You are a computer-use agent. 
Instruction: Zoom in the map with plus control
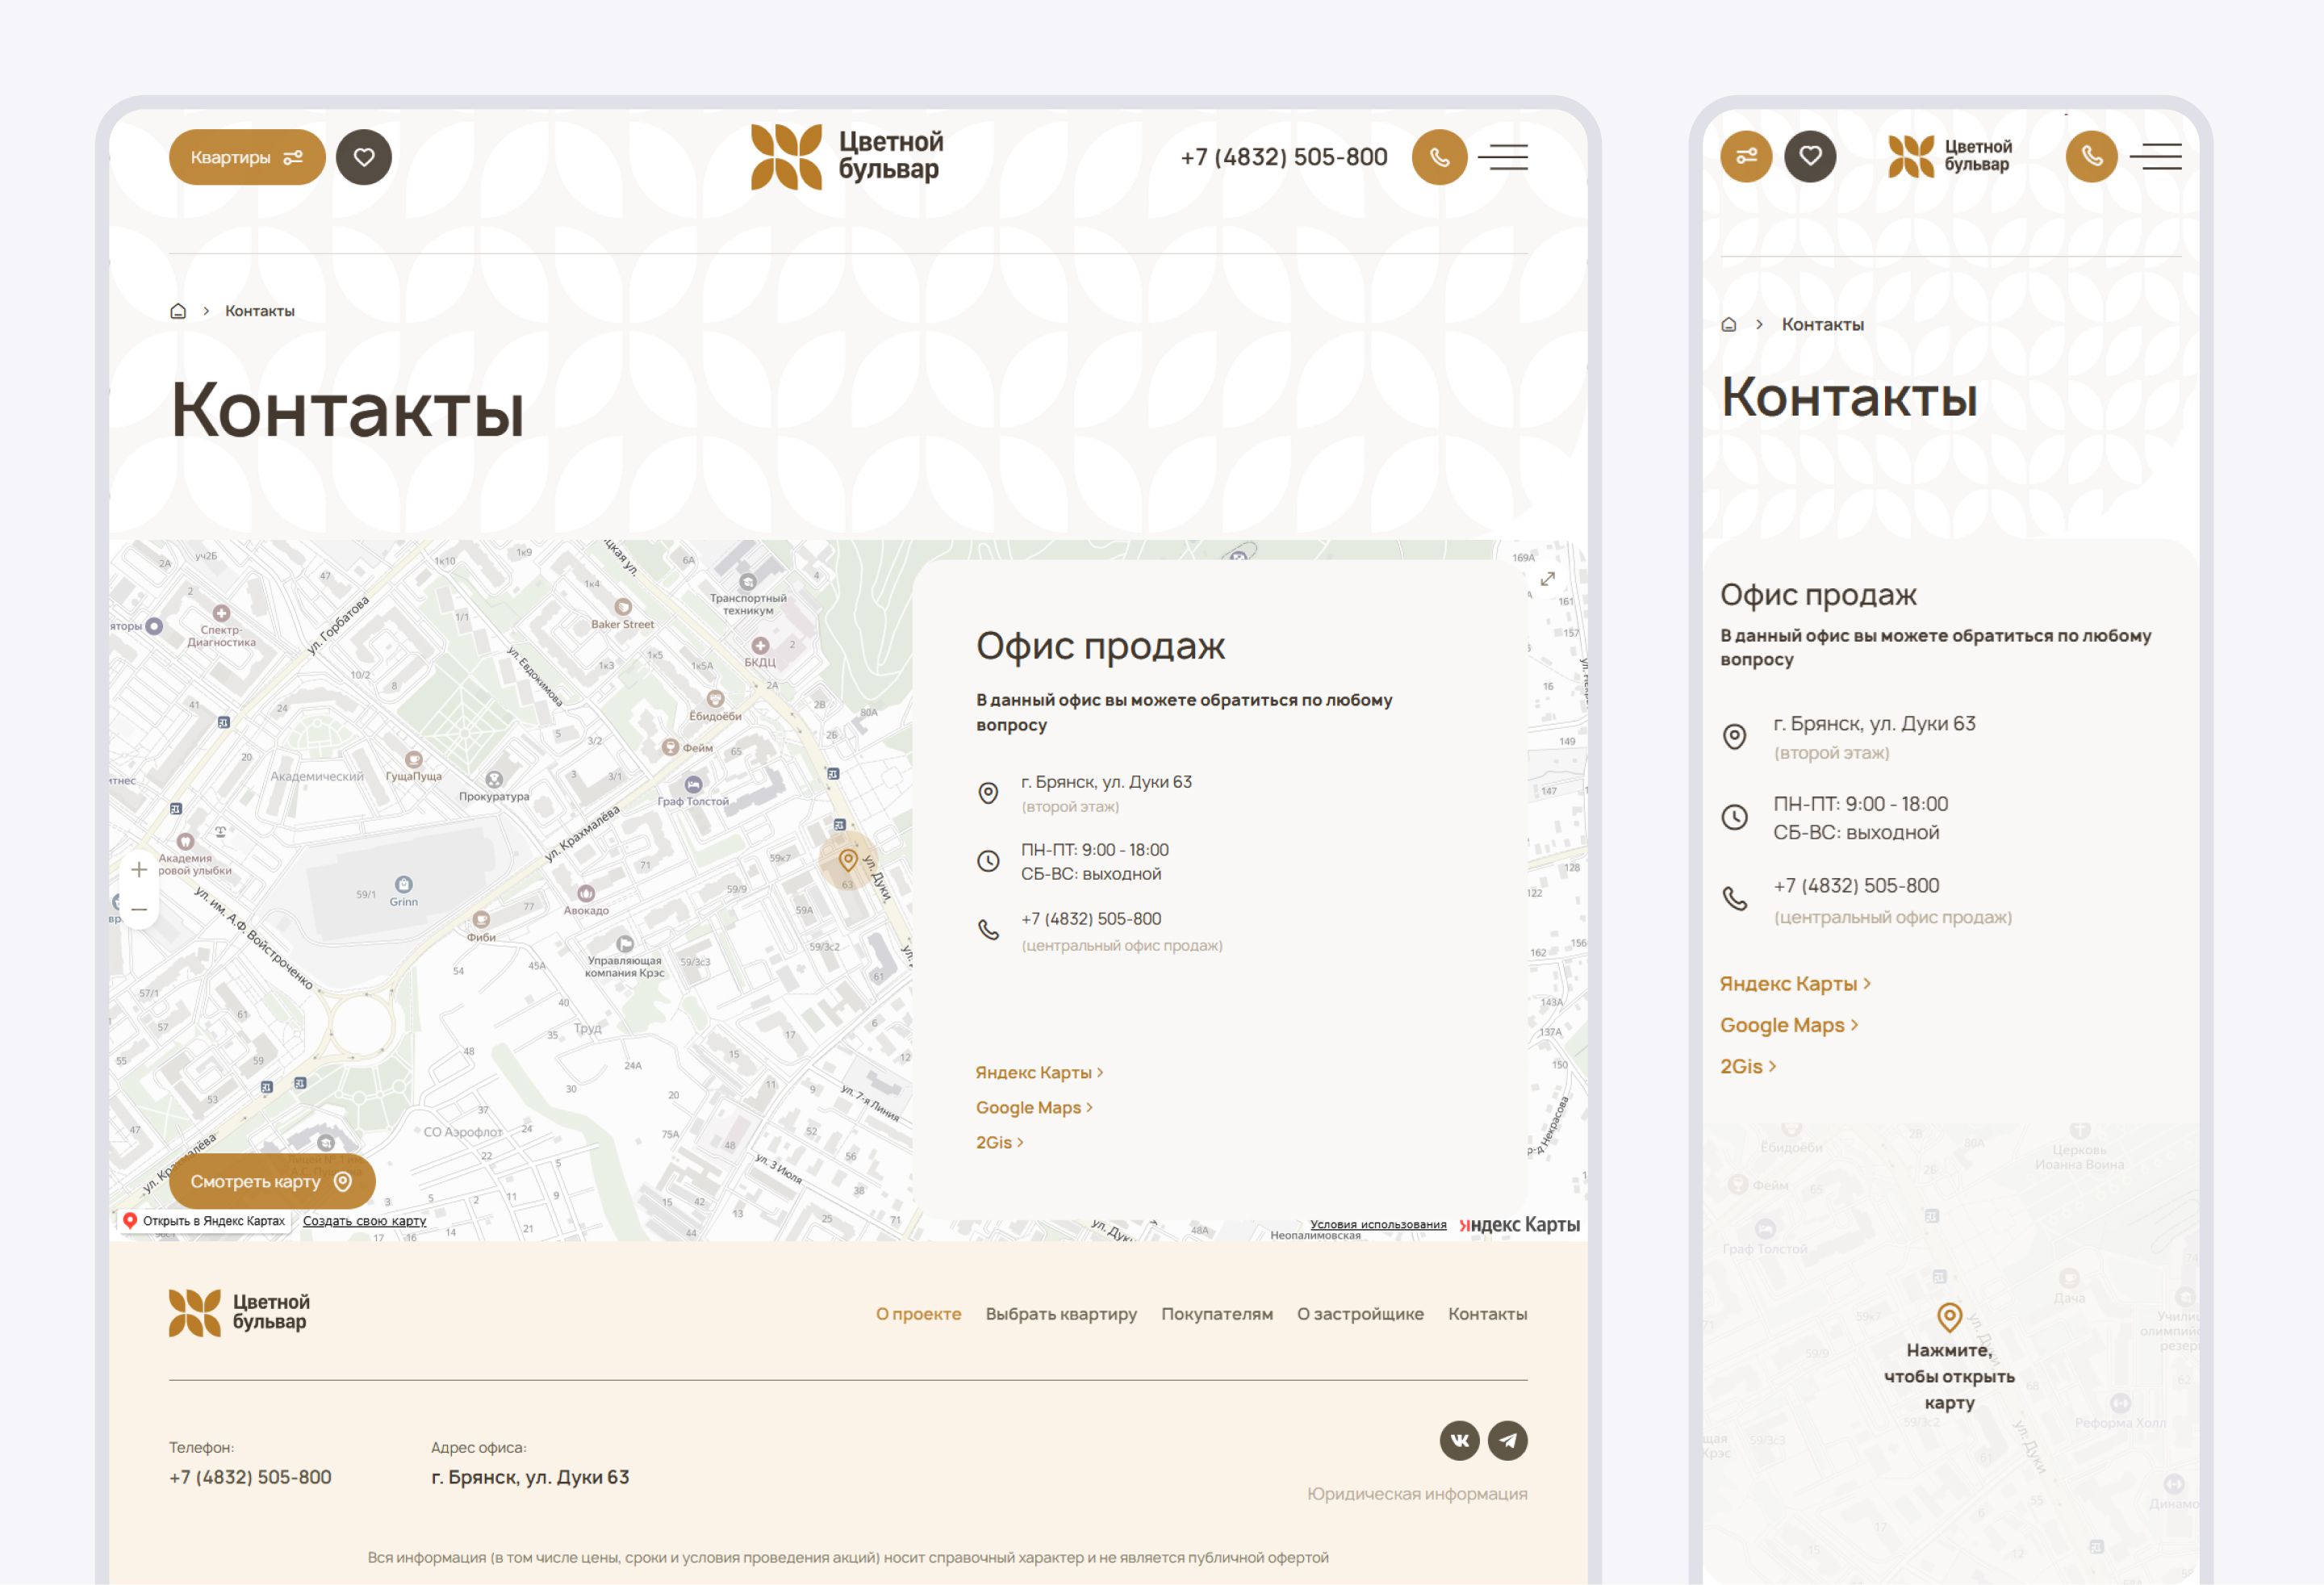pyautogui.click(x=139, y=869)
